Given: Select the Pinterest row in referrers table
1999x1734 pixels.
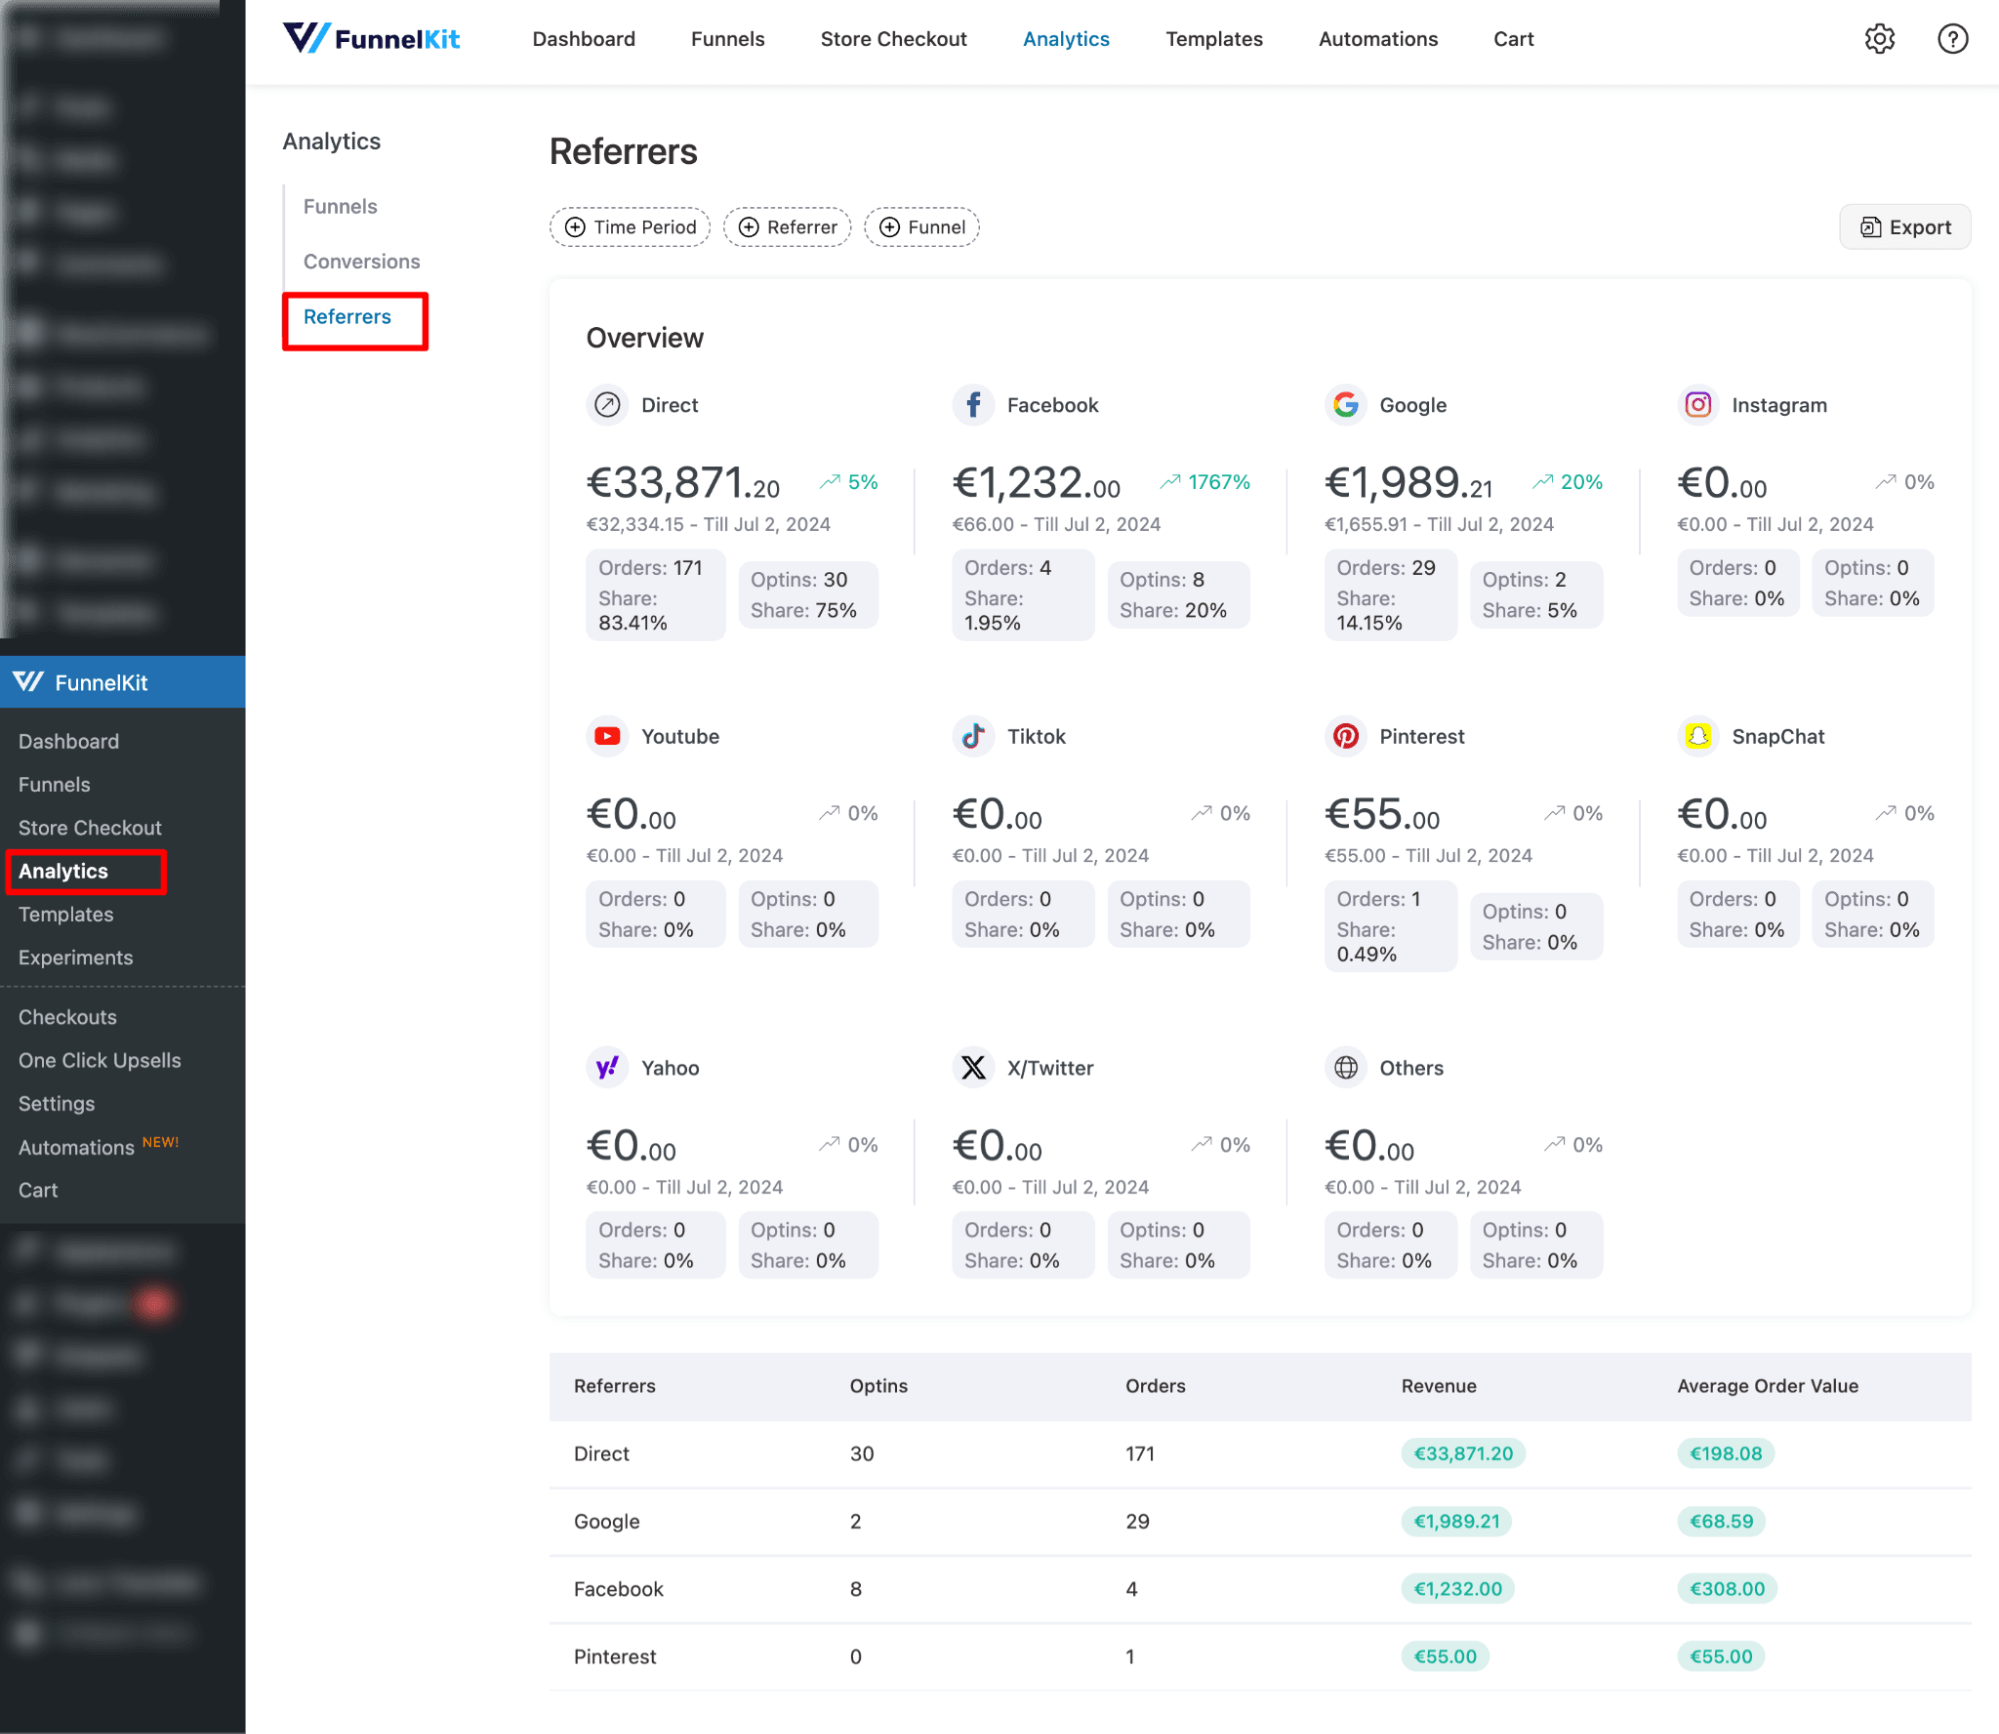Looking at the screenshot, I should 1259,1657.
